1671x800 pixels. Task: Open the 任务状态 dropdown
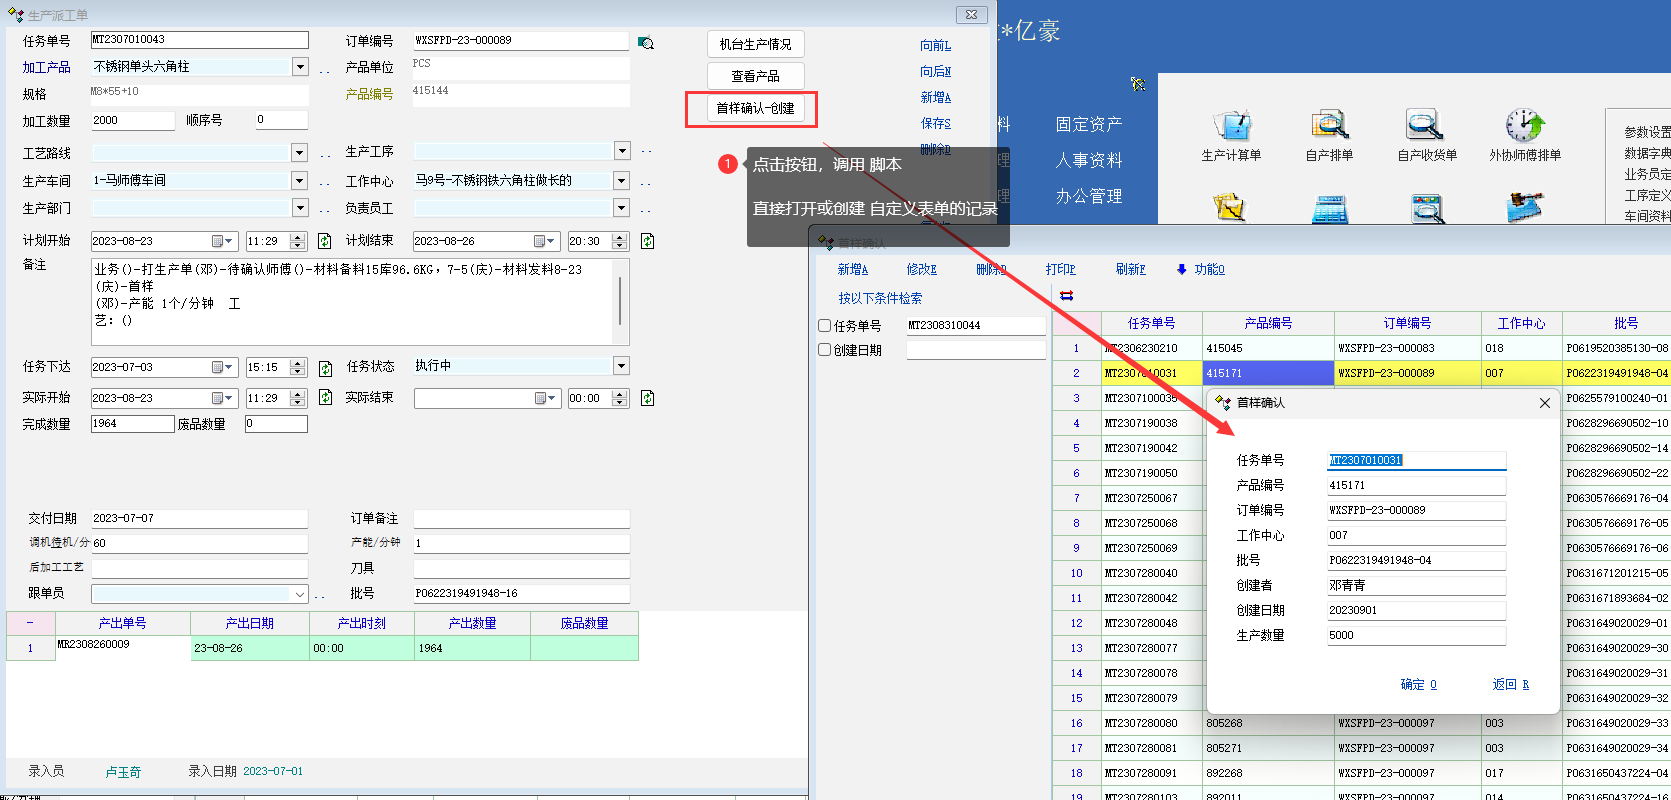pyautogui.click(x=621, y=366)
